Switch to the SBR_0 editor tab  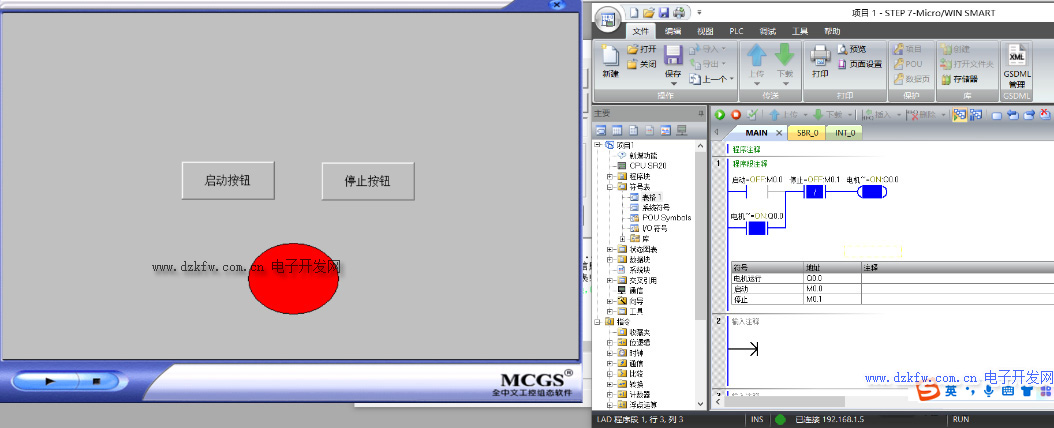[x=808, y=133]
